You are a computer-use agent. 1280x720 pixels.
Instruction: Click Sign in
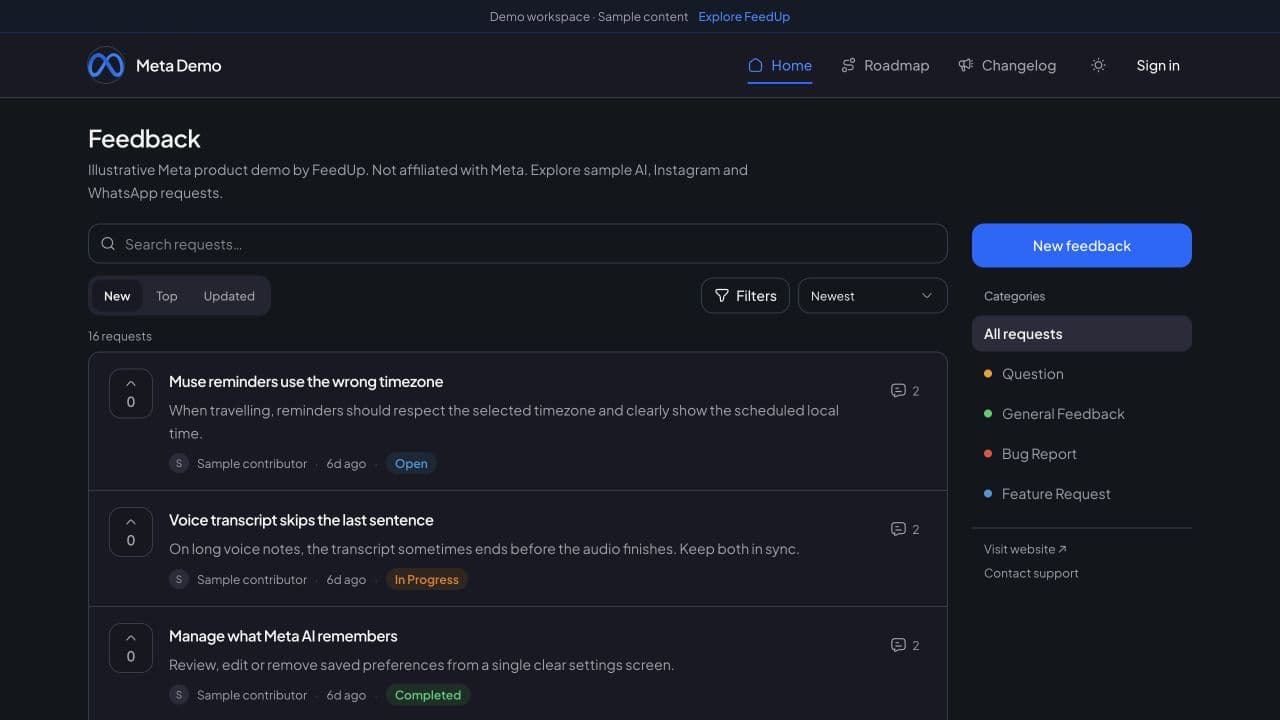[x=1158, y=65]
